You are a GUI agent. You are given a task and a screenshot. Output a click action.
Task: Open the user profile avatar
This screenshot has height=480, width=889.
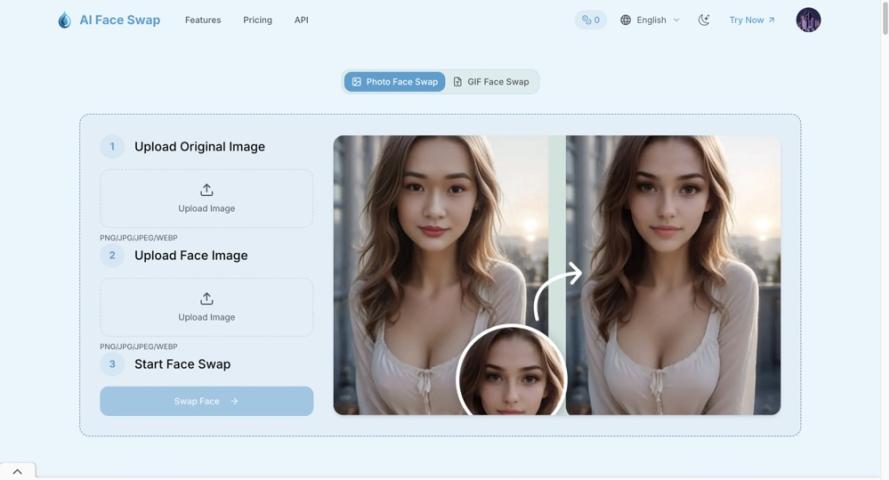tap(808, 20)
